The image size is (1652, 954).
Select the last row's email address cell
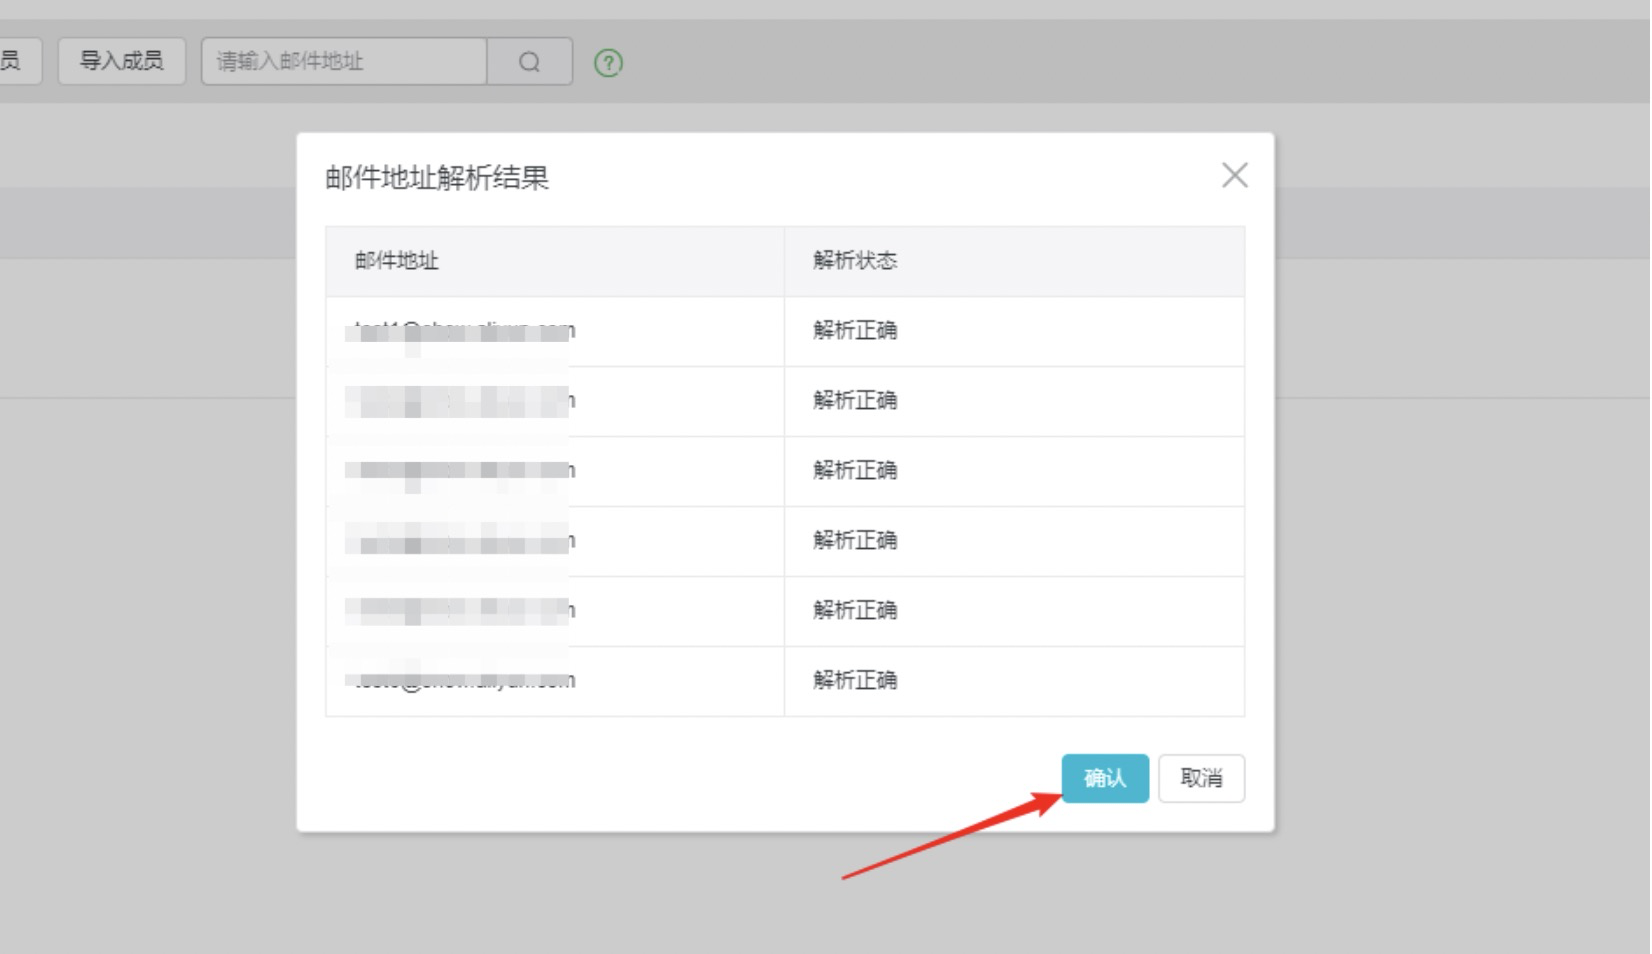pos(464,681)
